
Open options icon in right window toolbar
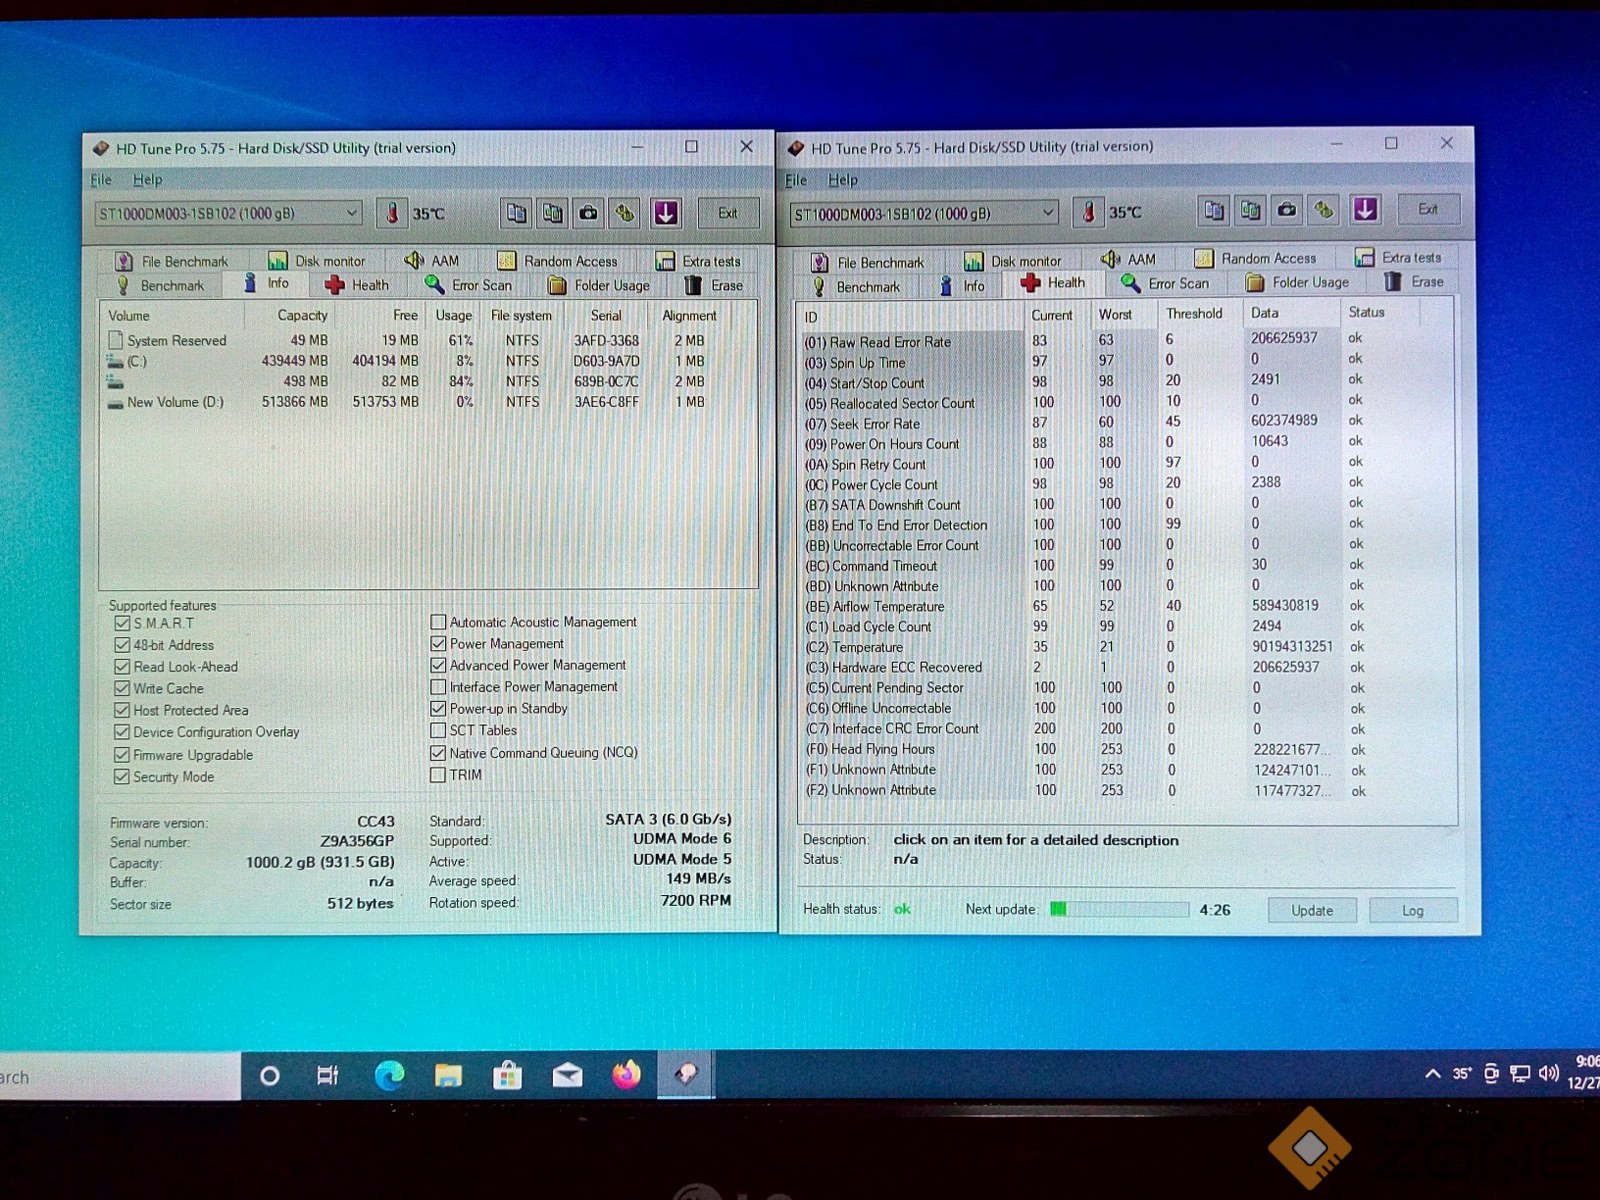tap(1324, 210)
